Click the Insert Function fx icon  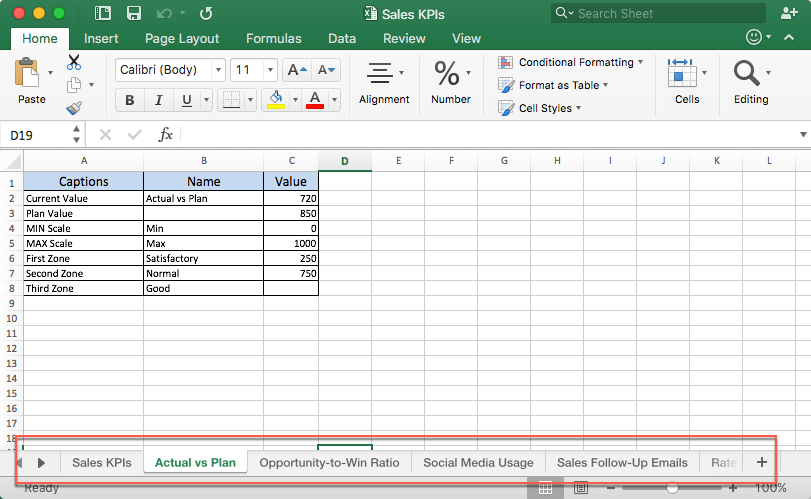point(166,135)
